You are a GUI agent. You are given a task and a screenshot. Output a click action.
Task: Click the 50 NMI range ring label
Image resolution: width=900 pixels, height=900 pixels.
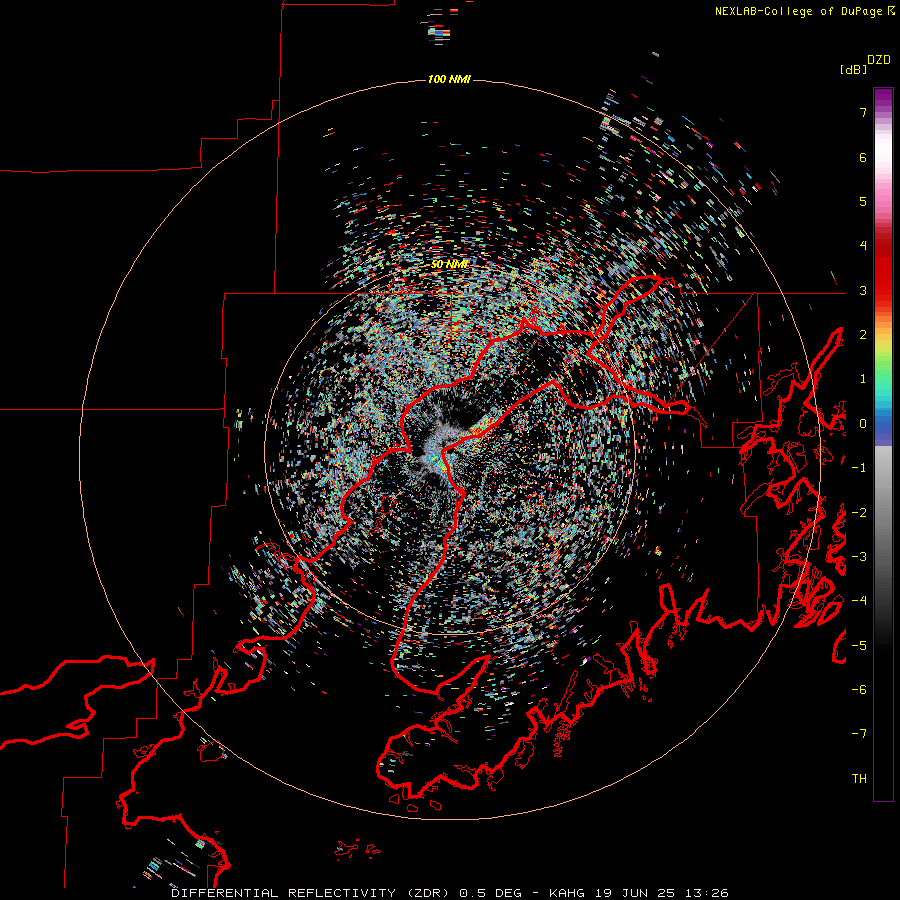pos(449,264)
